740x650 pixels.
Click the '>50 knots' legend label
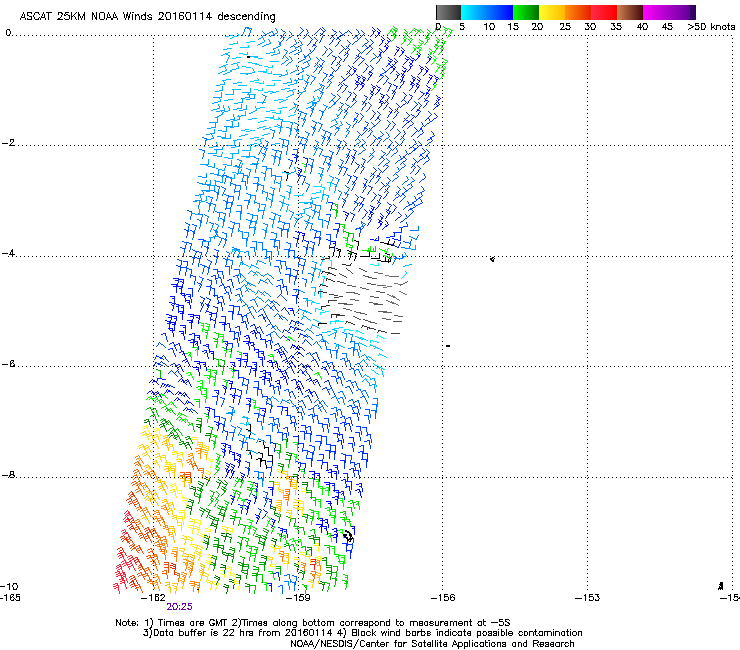[711, 26]
